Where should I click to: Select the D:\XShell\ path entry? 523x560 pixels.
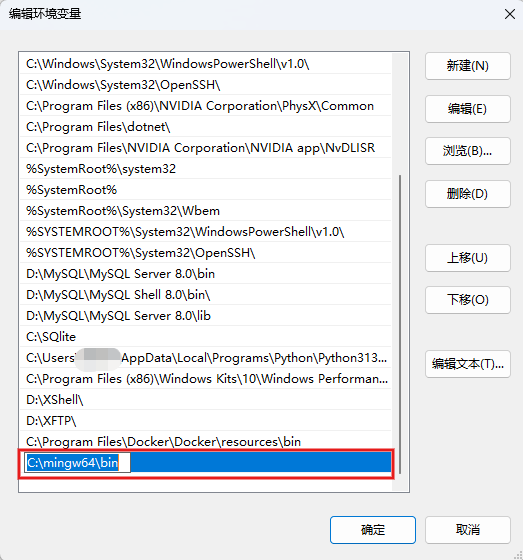pos(206,400)
